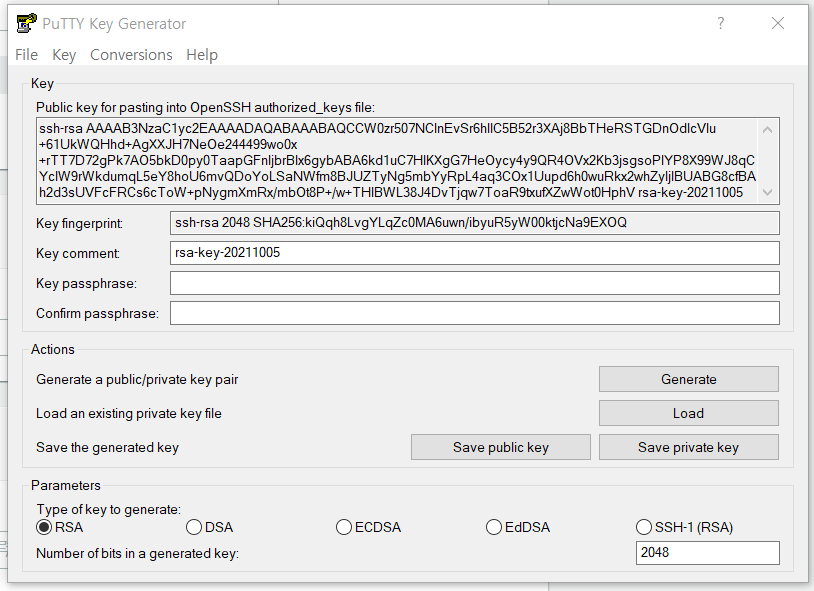The image size is (814, 591).
Task: Click the 'Parameters' group heading
Action: coord(66,485)
